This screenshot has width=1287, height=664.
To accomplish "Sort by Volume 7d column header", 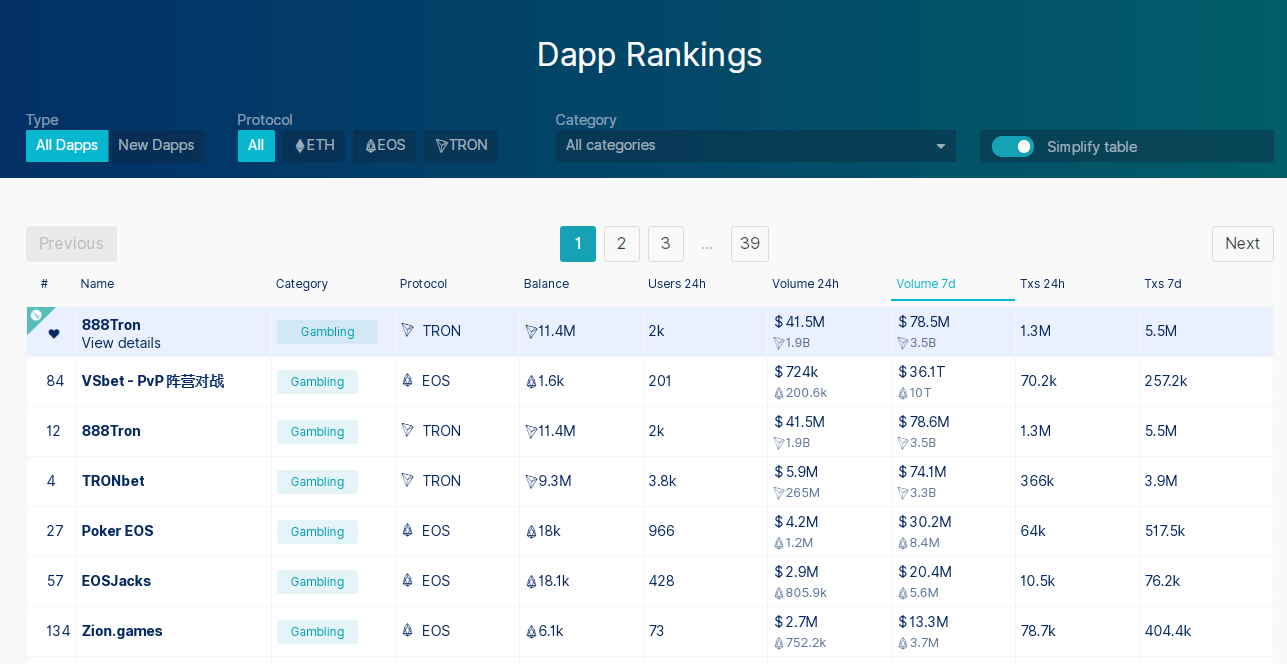I will pyautogui.click(x=926, y=284).
